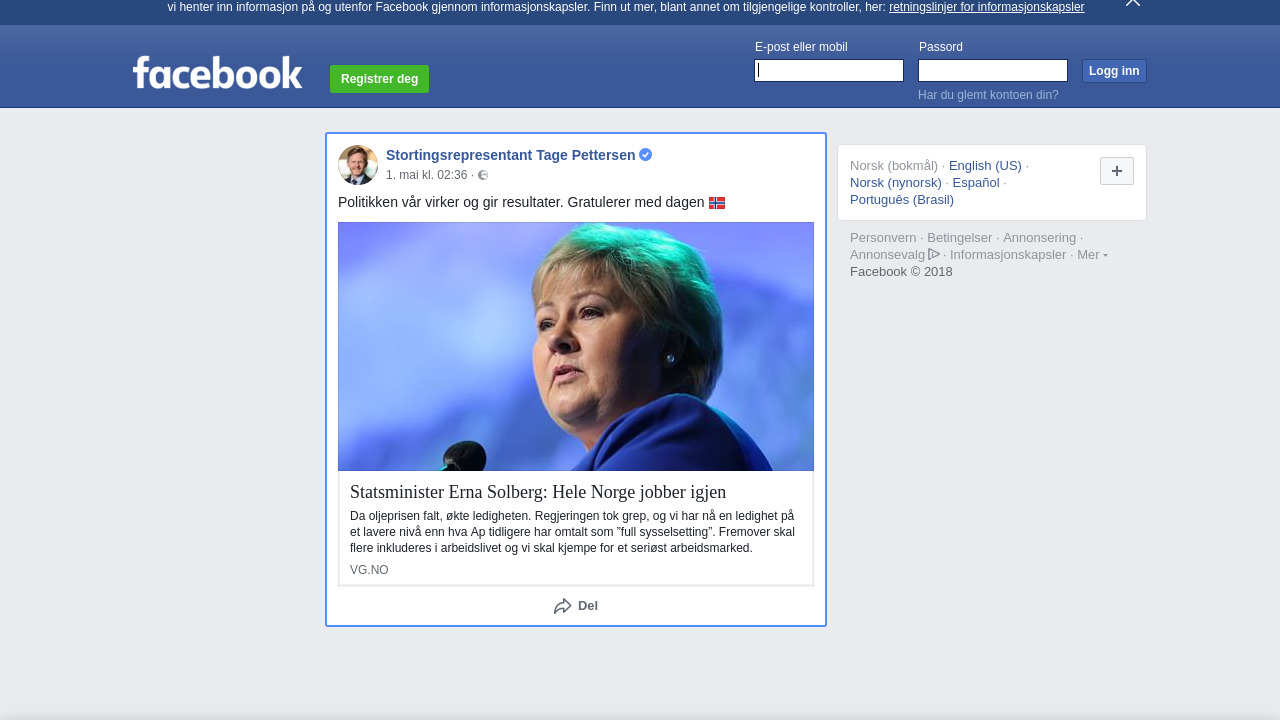Open the post timestamp 1. mai kl. 02:36
The height and width of the screenshot is (720, 1280).
(x=427, y=175)
